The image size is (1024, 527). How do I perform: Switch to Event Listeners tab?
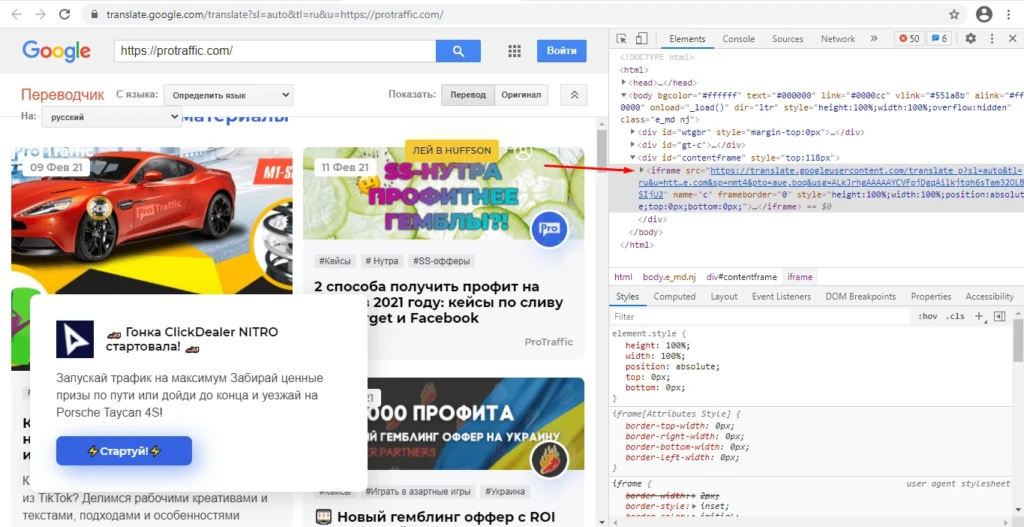click(781, 296)
